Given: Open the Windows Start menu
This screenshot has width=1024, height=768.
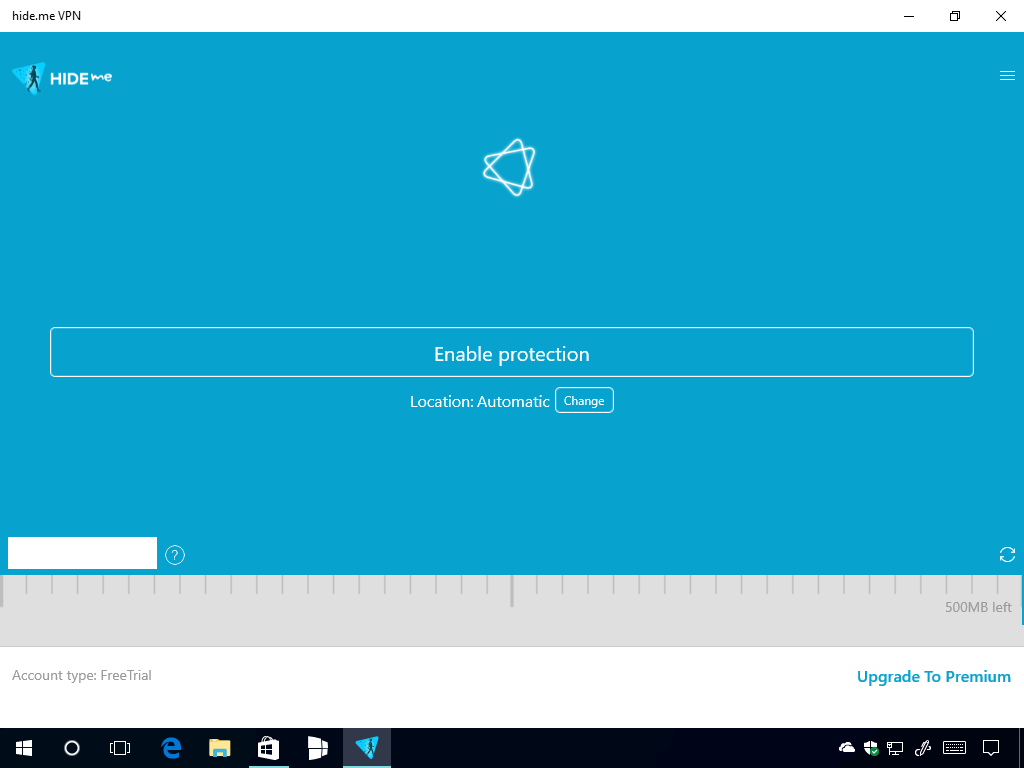Looking at the screenshot, I should pos(24,748).
